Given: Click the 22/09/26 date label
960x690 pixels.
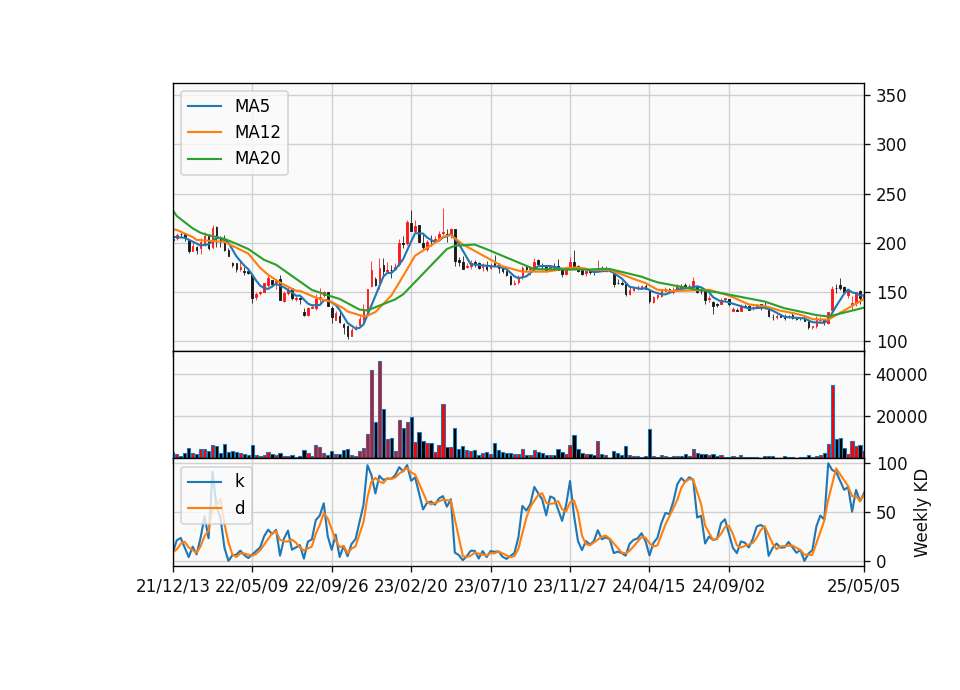Looking at the screenshot, I should 331,586.
